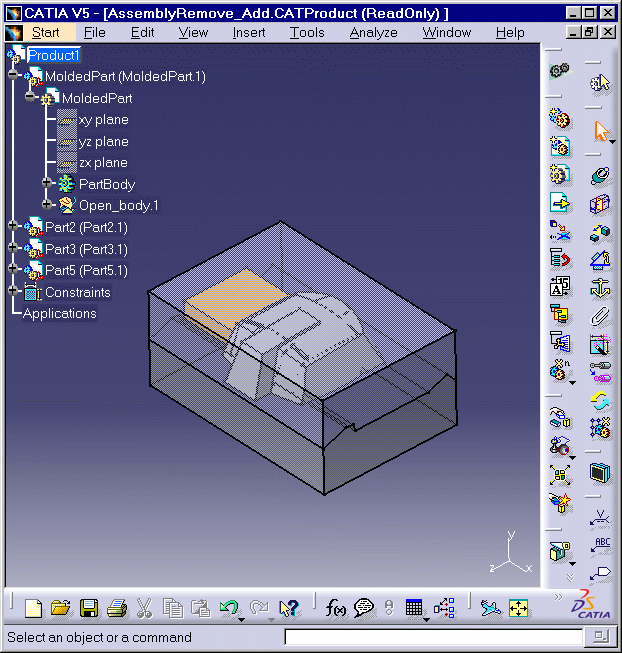This screenshot has height=653, width=622.
Task: Click the New Product document-gear icon
Action: (x=560, y=147)
